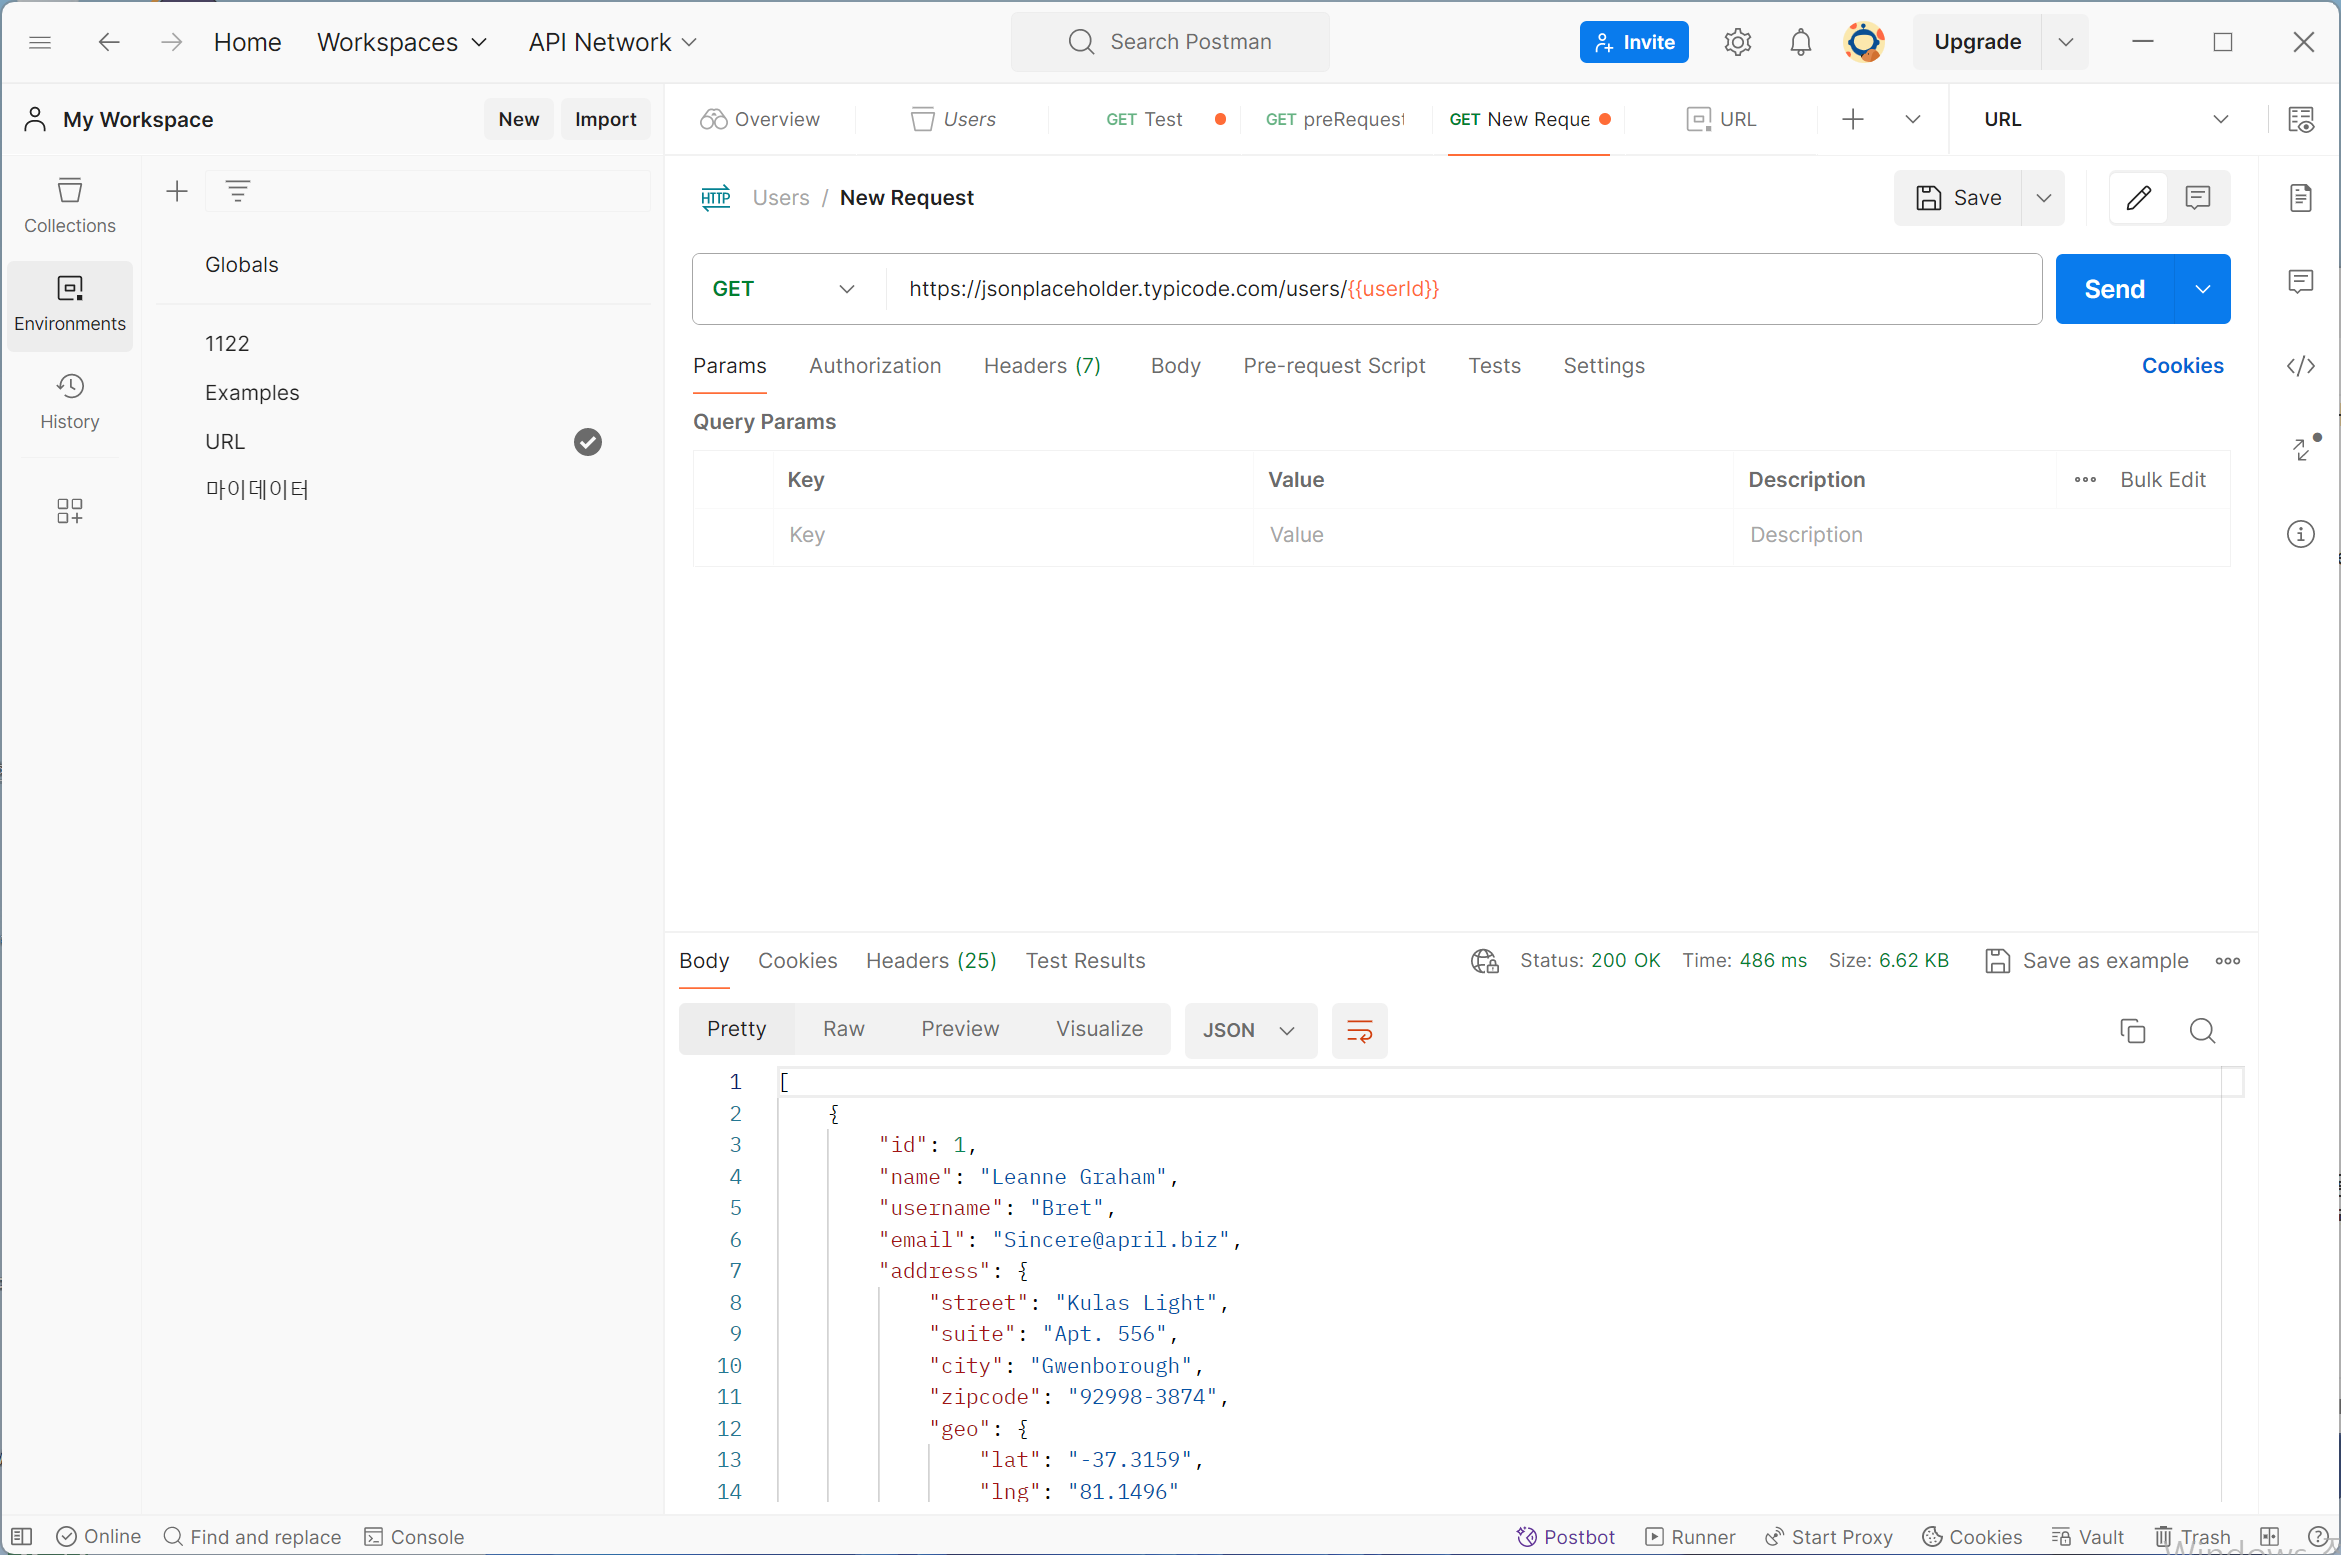Expand the Send button dropdown arrow

(2202, 289)
